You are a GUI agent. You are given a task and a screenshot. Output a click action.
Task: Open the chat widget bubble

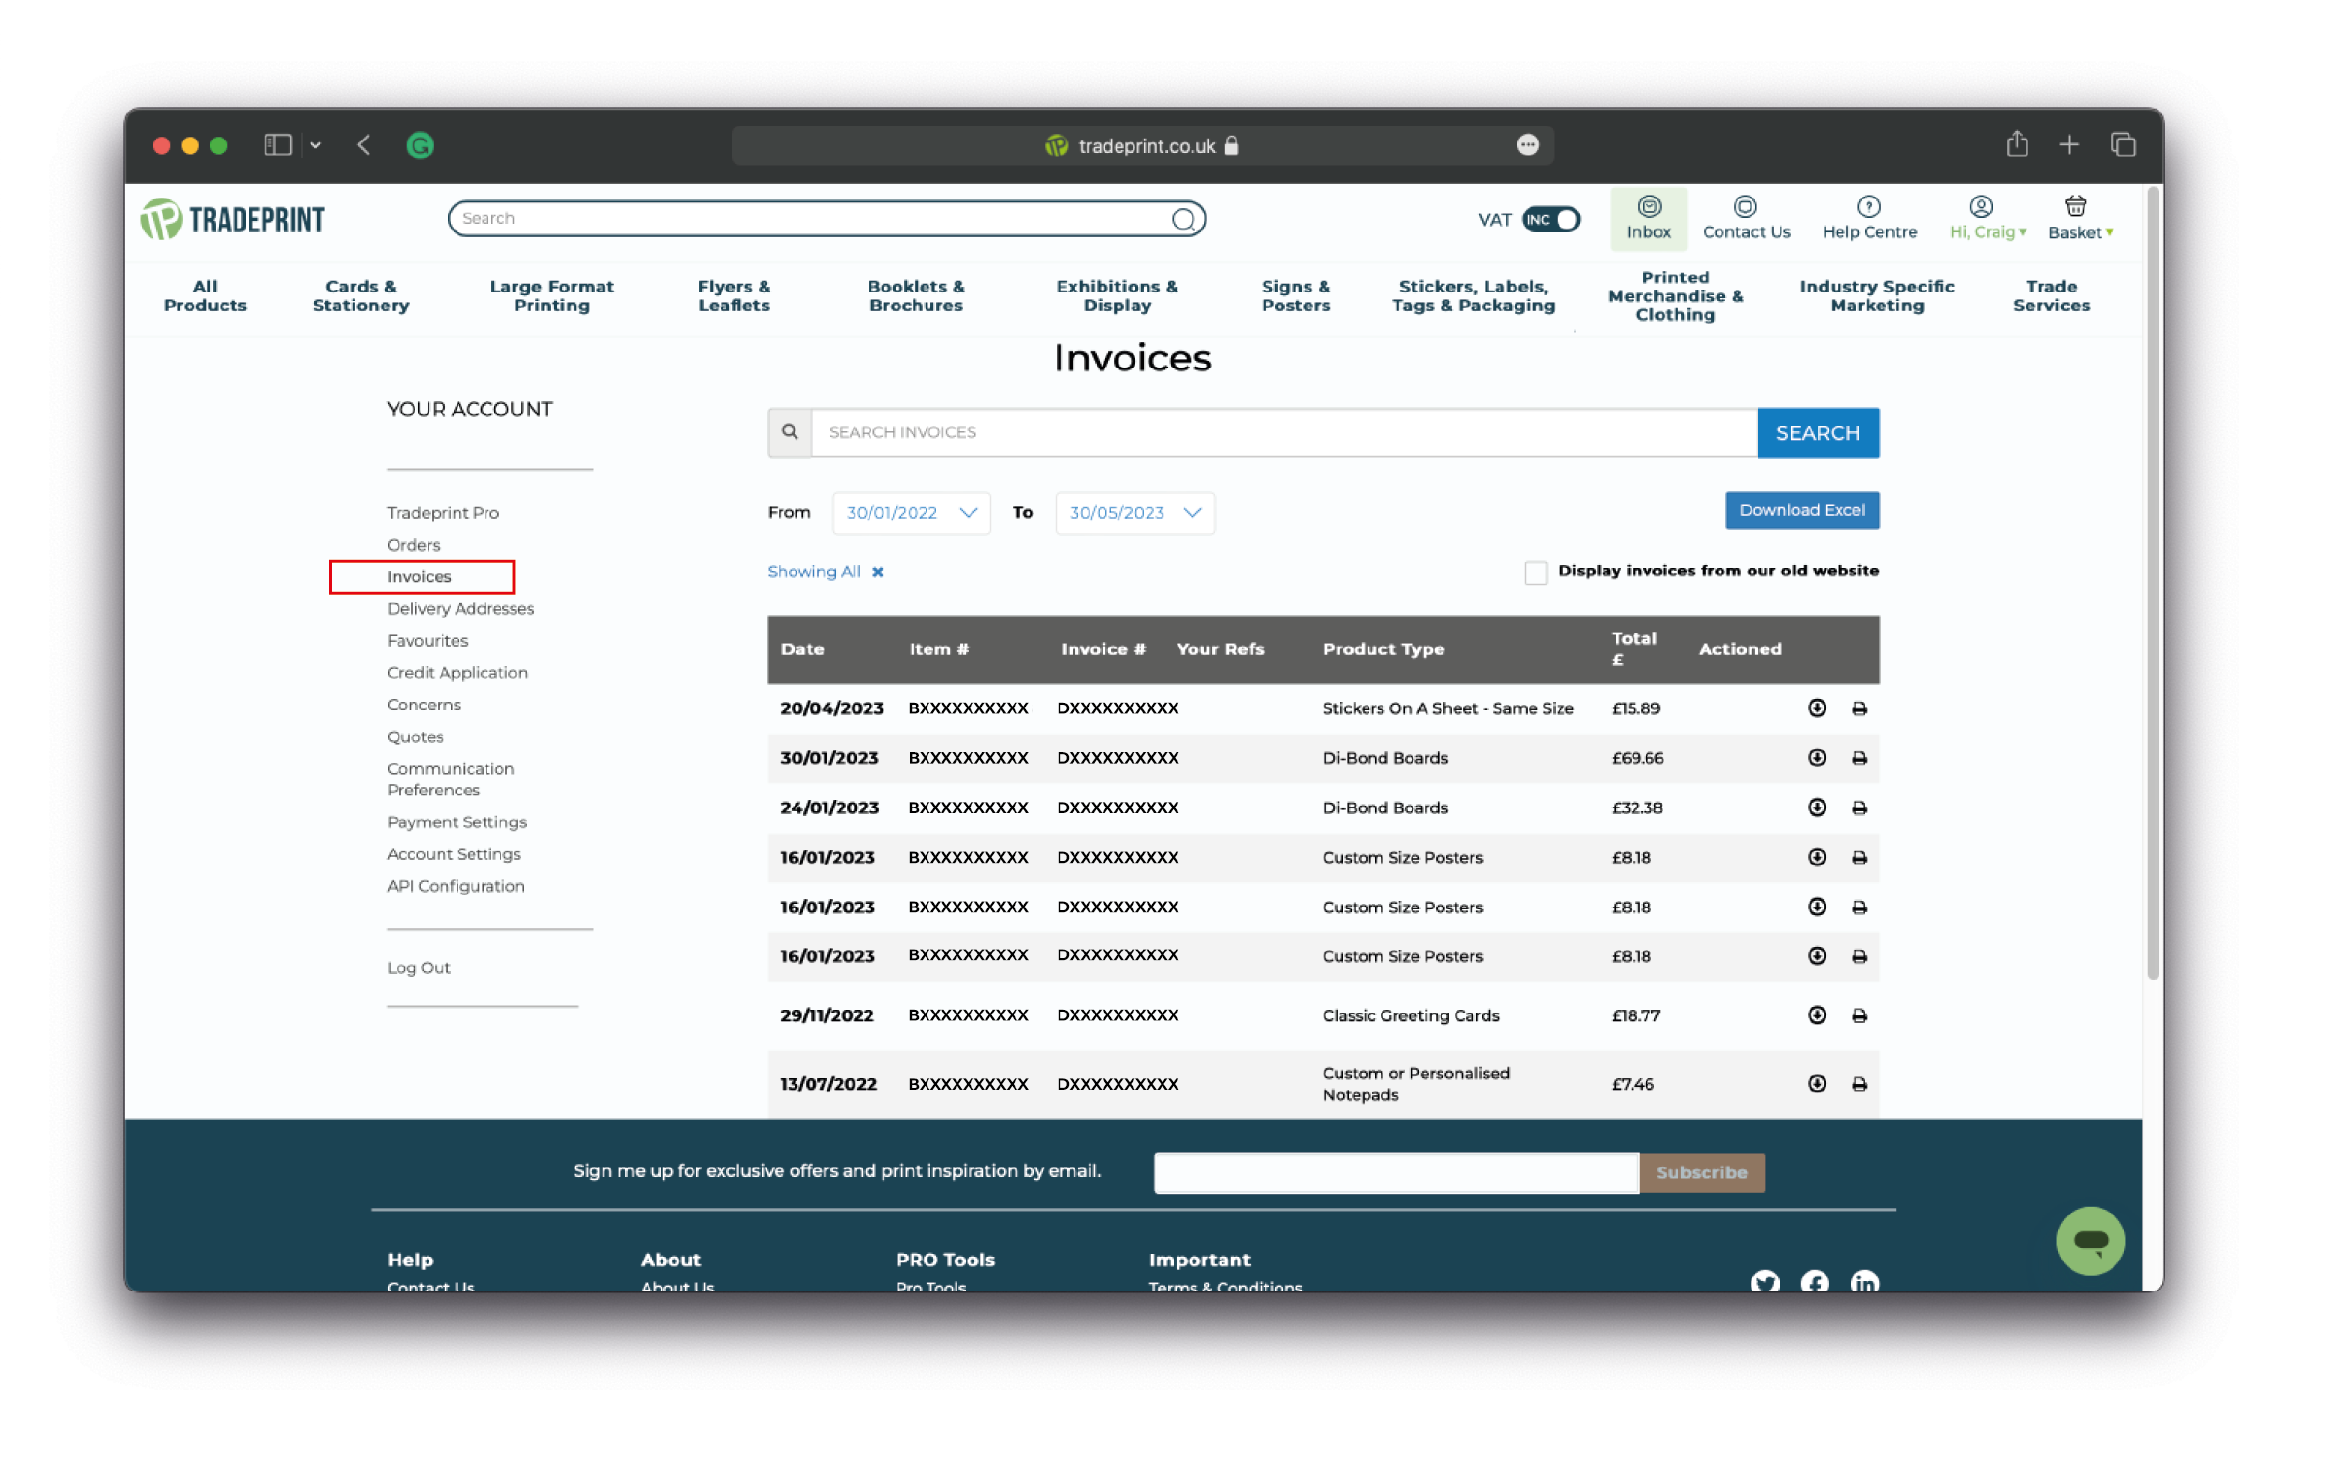tap(2090, 1241)
